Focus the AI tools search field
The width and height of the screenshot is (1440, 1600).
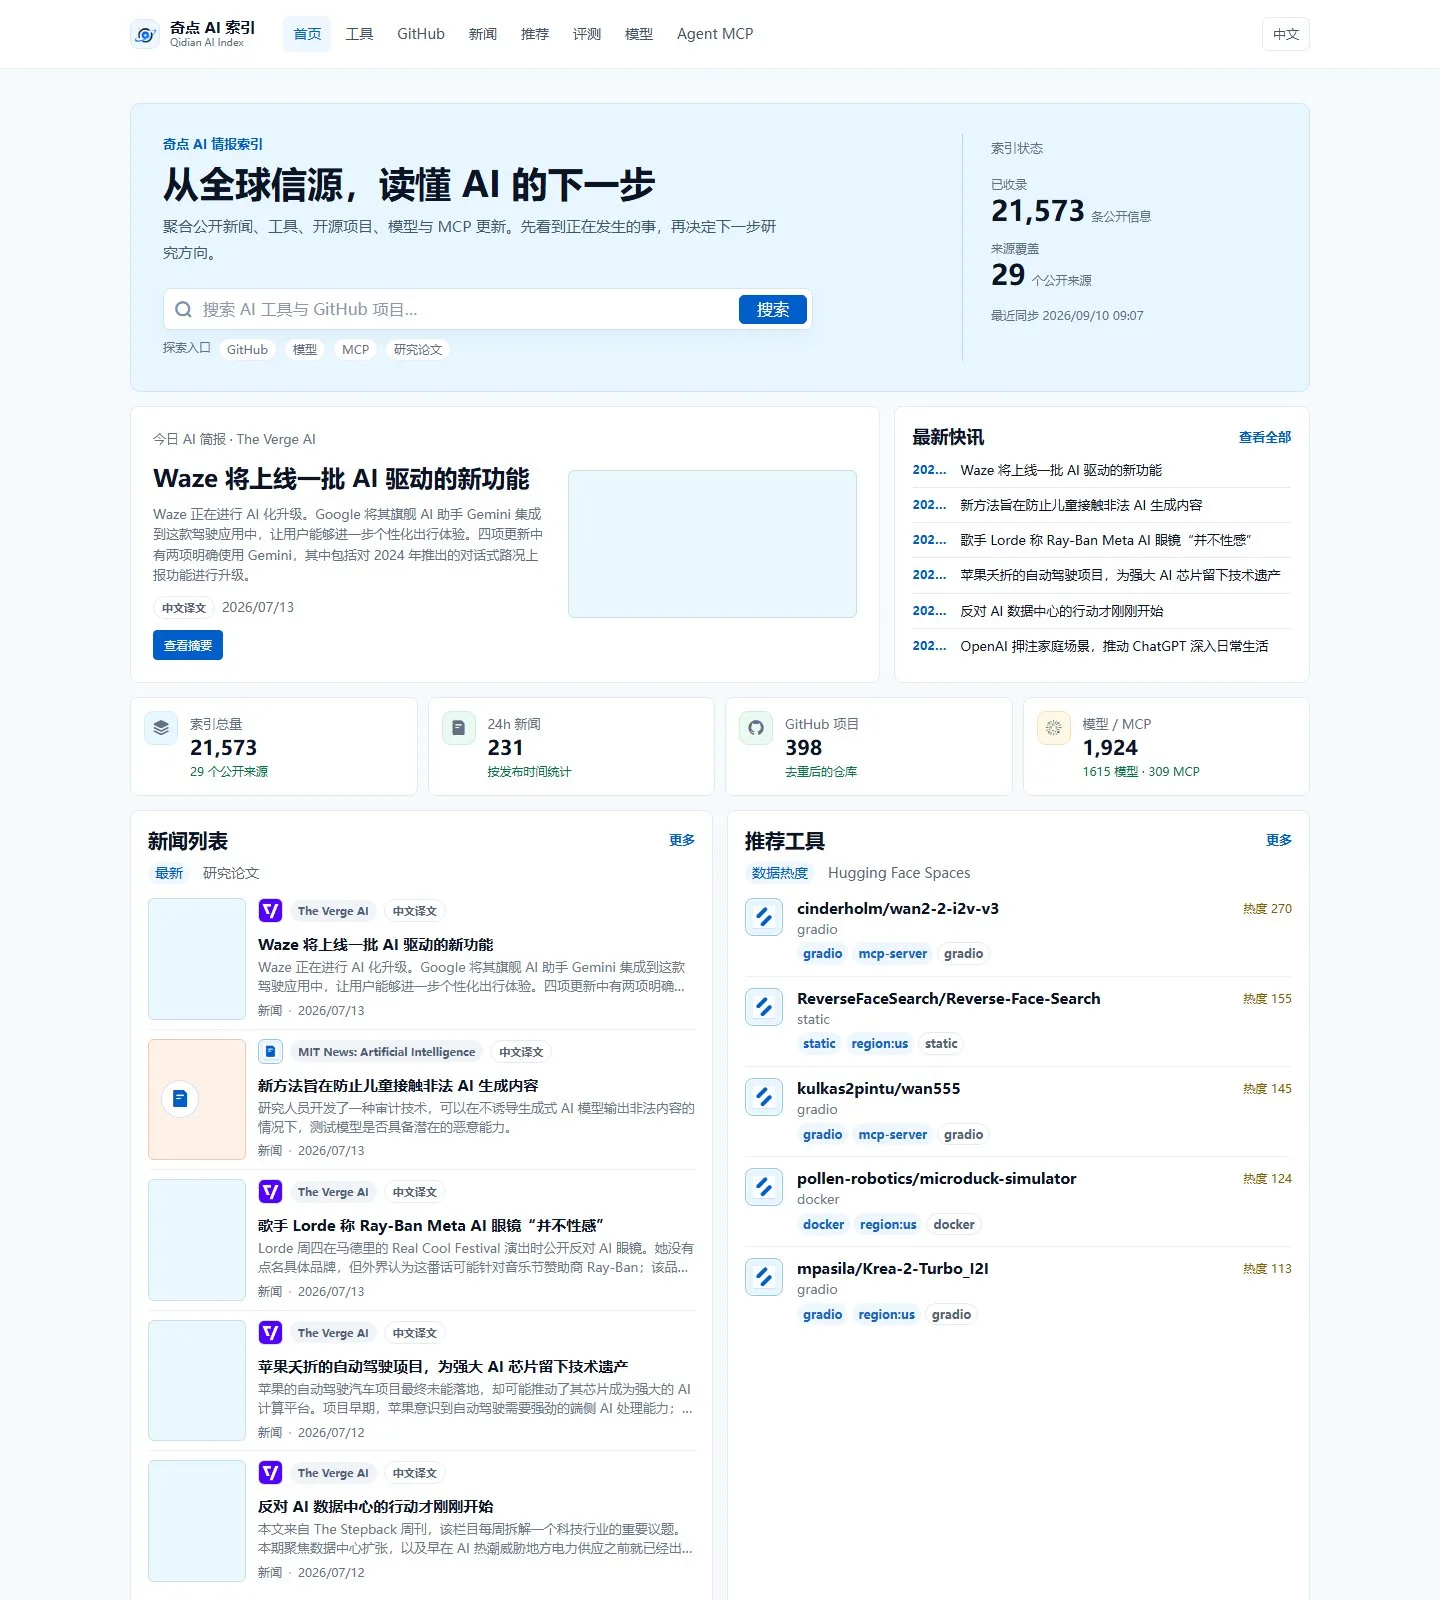pyautogui.click(x=465, y=310)
